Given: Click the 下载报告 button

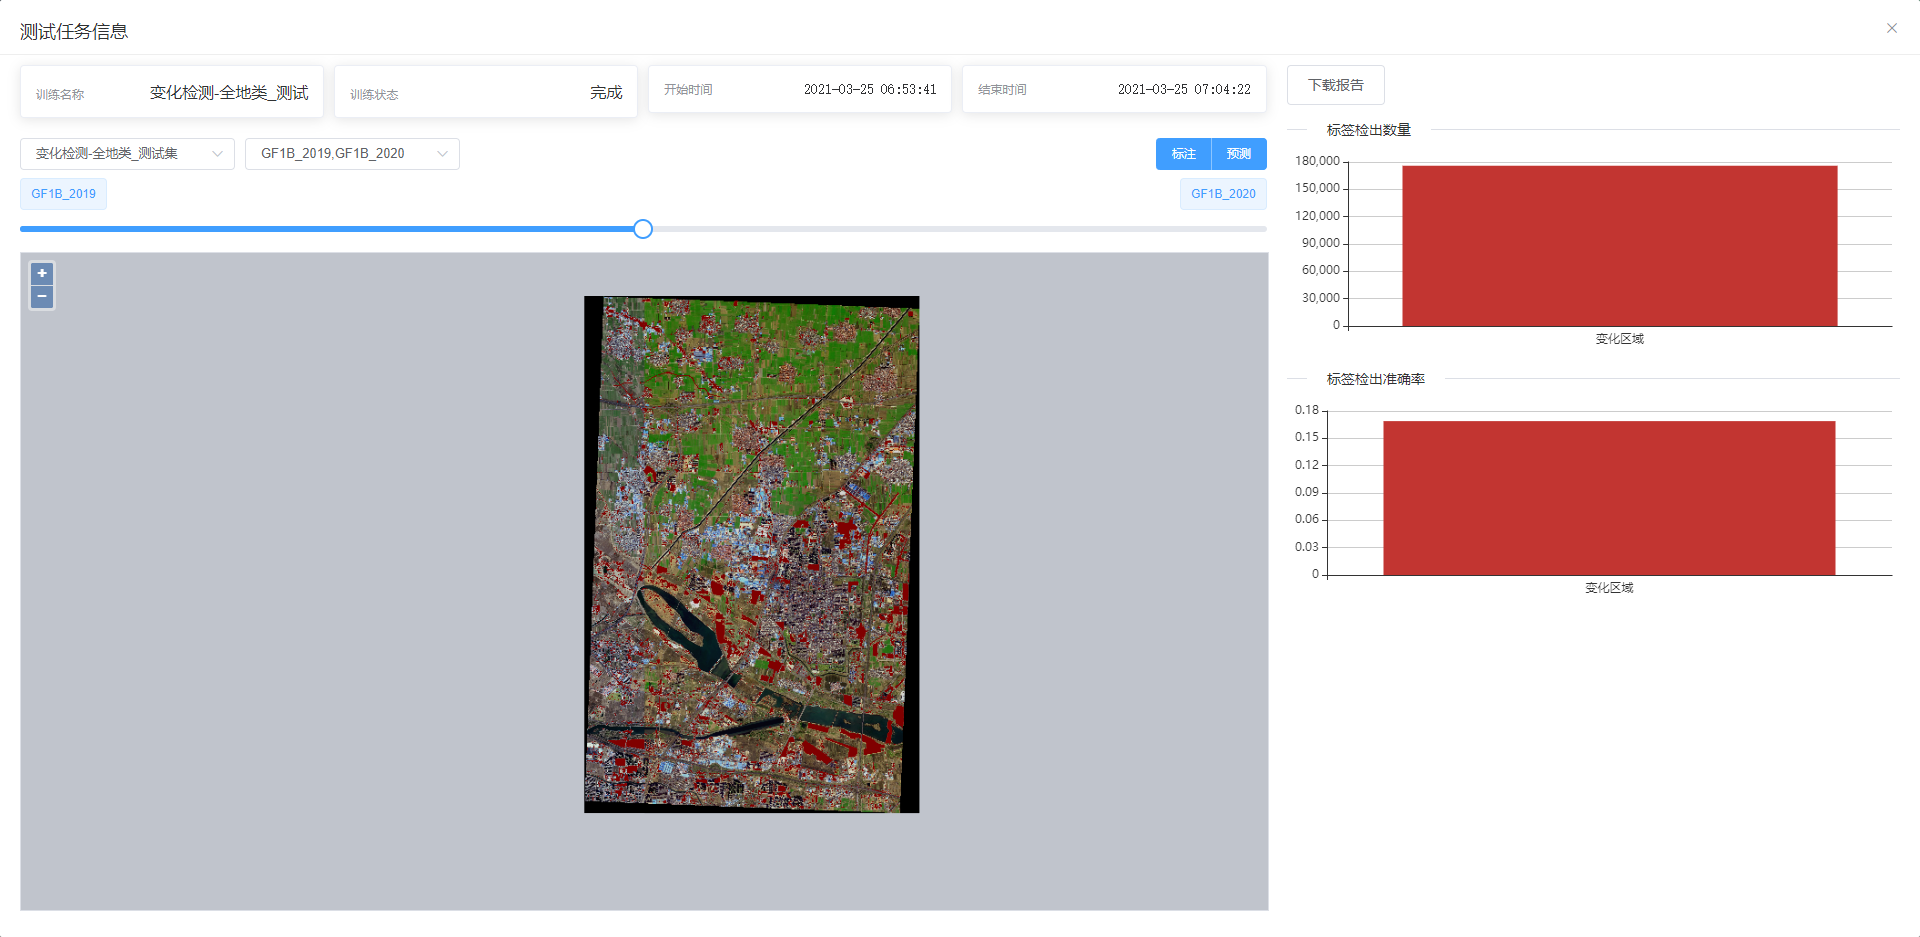Looking at the screenshot, I should (1335, 85).
